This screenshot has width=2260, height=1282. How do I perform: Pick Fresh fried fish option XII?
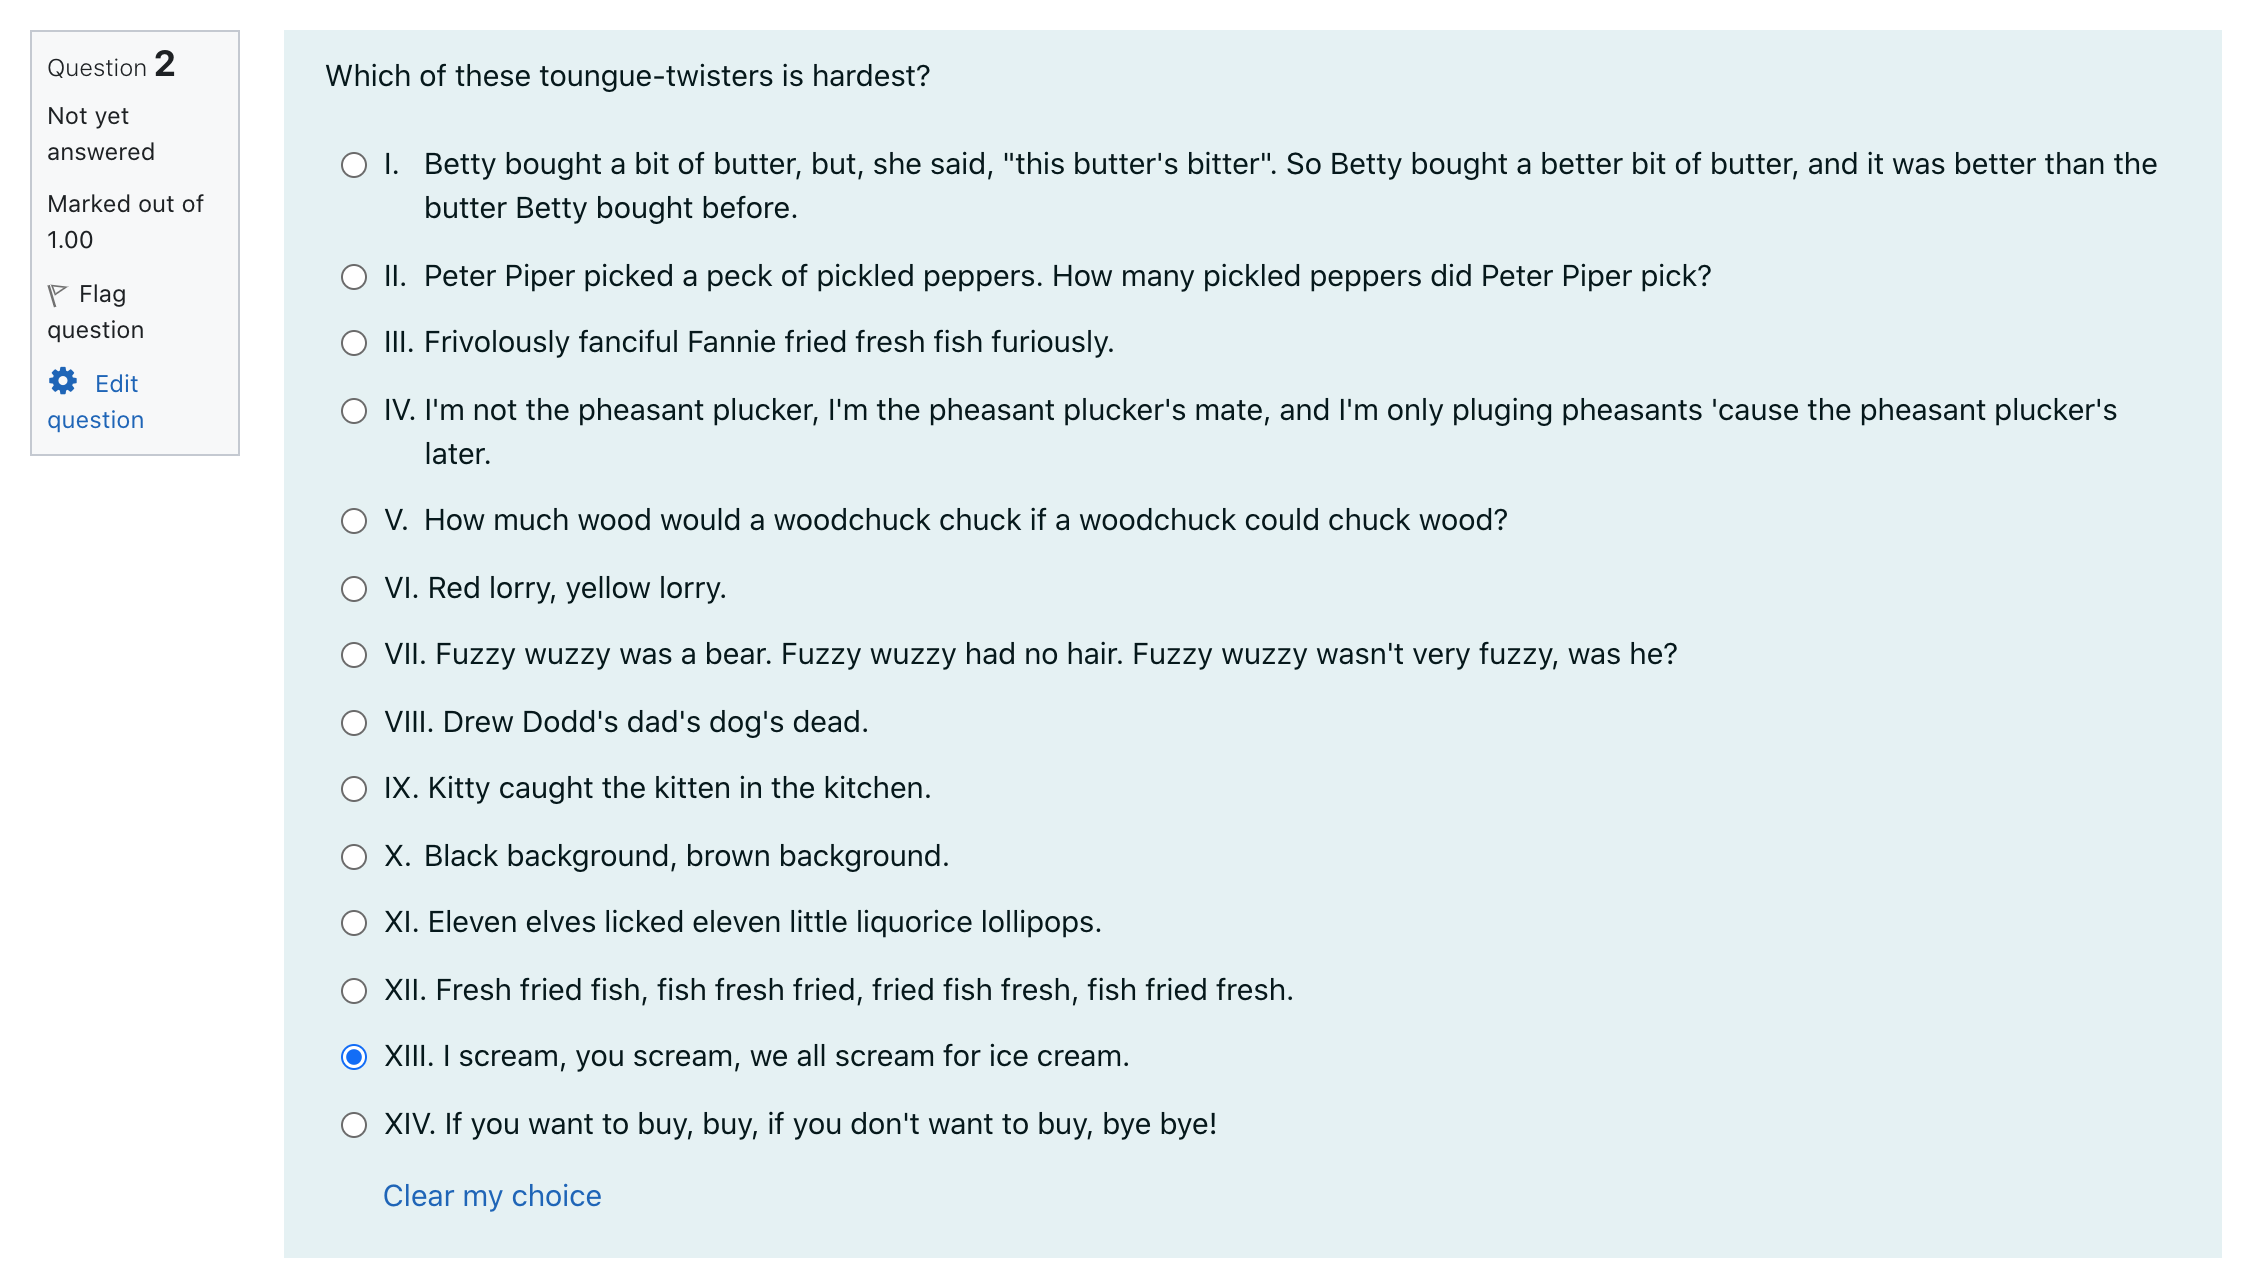tap(354, 991)
